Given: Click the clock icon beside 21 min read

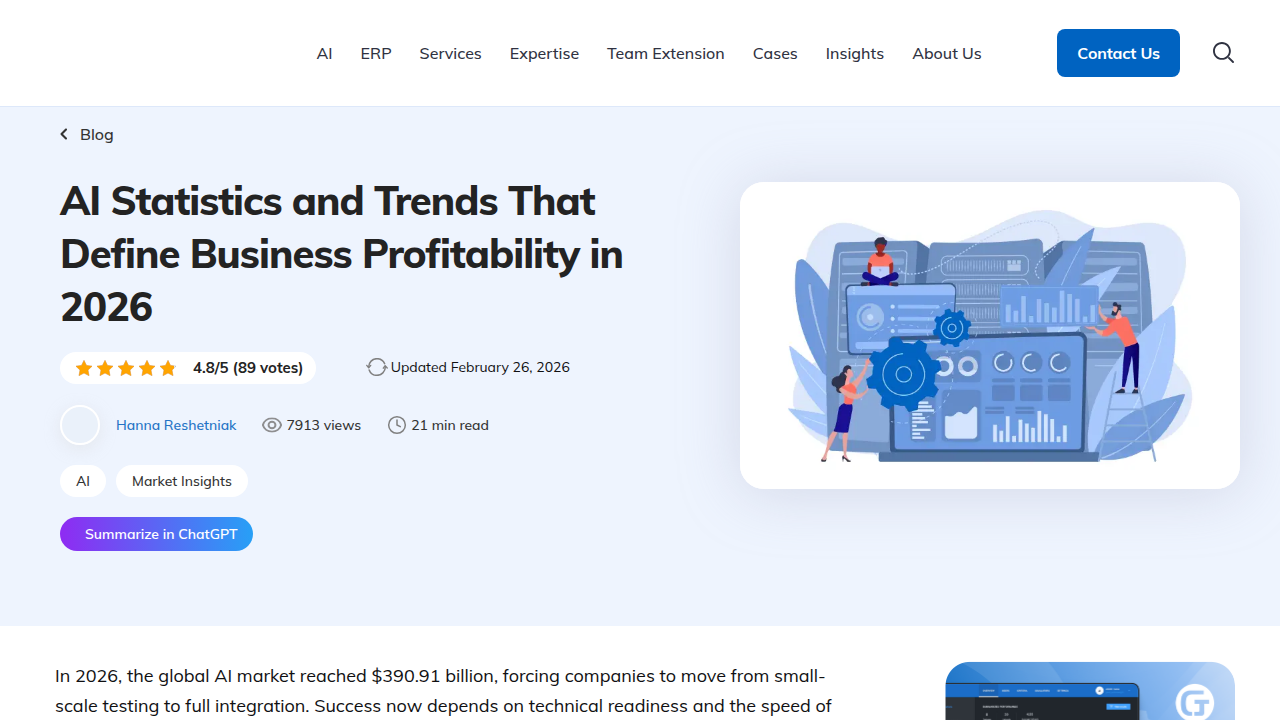Looking at the screenshot, I should [397, 425].
